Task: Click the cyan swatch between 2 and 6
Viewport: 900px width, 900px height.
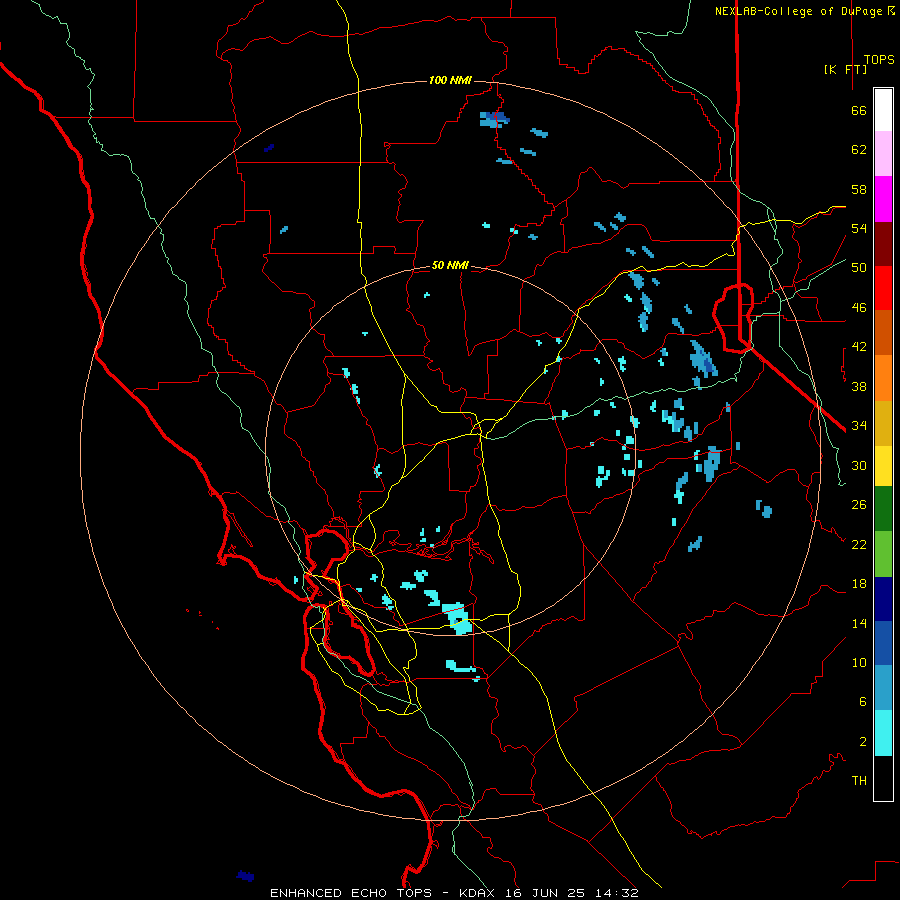Action: click(883, 733)
